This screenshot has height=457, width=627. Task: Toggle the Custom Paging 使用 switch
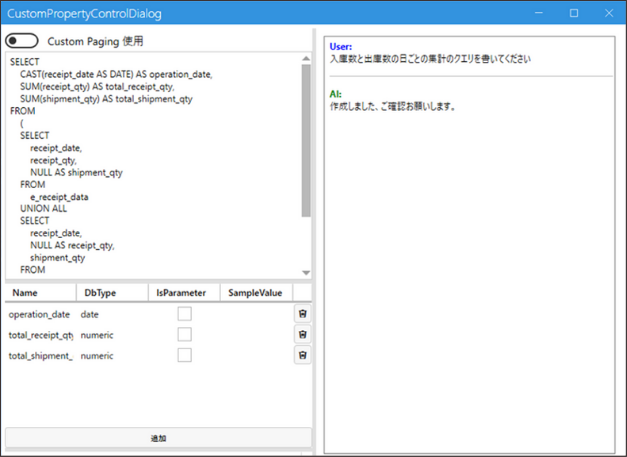[22, 41]
